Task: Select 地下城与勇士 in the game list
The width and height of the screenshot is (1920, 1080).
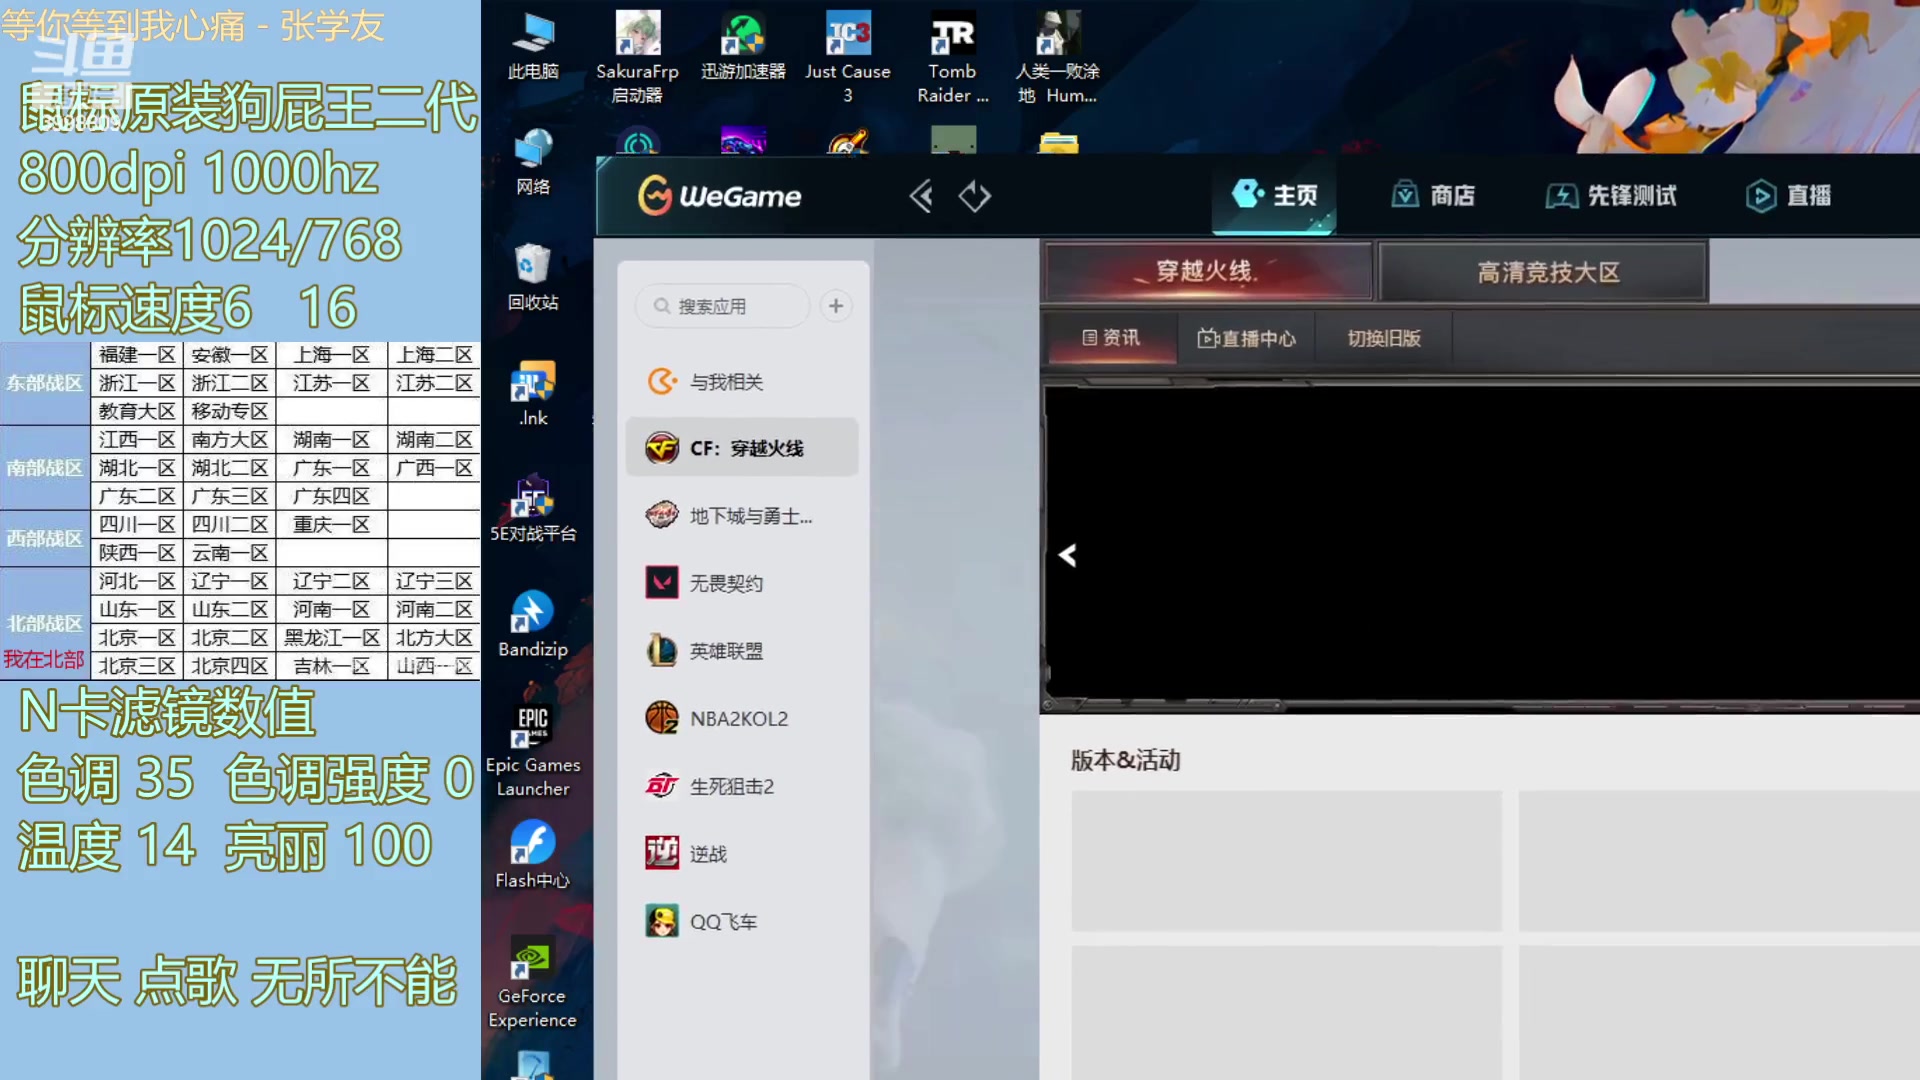Action: pyautogui.click(x=742, y=516)
